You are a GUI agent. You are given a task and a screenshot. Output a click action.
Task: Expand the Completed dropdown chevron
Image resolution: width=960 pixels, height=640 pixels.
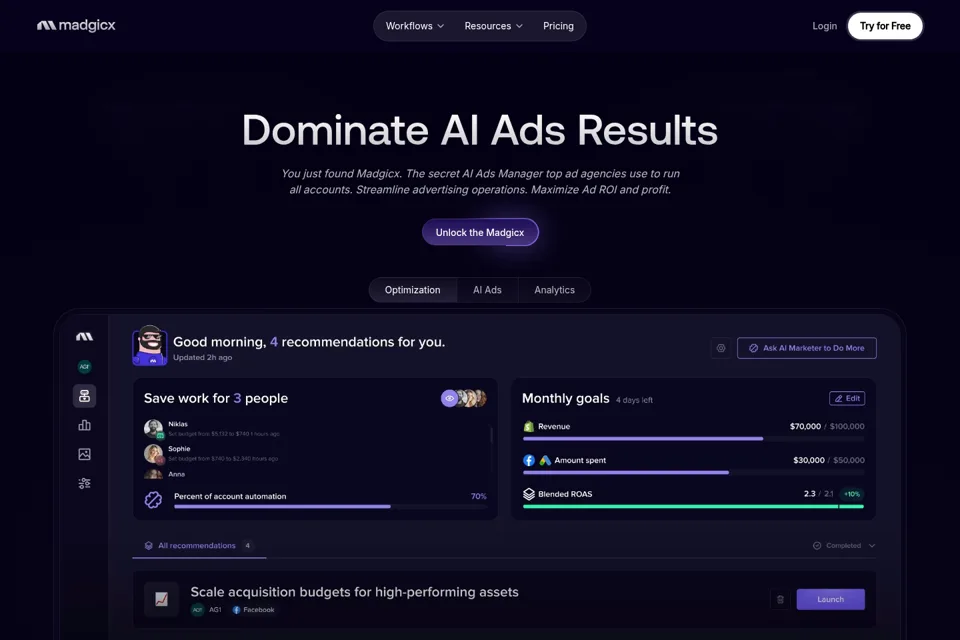tap(872, 546)
